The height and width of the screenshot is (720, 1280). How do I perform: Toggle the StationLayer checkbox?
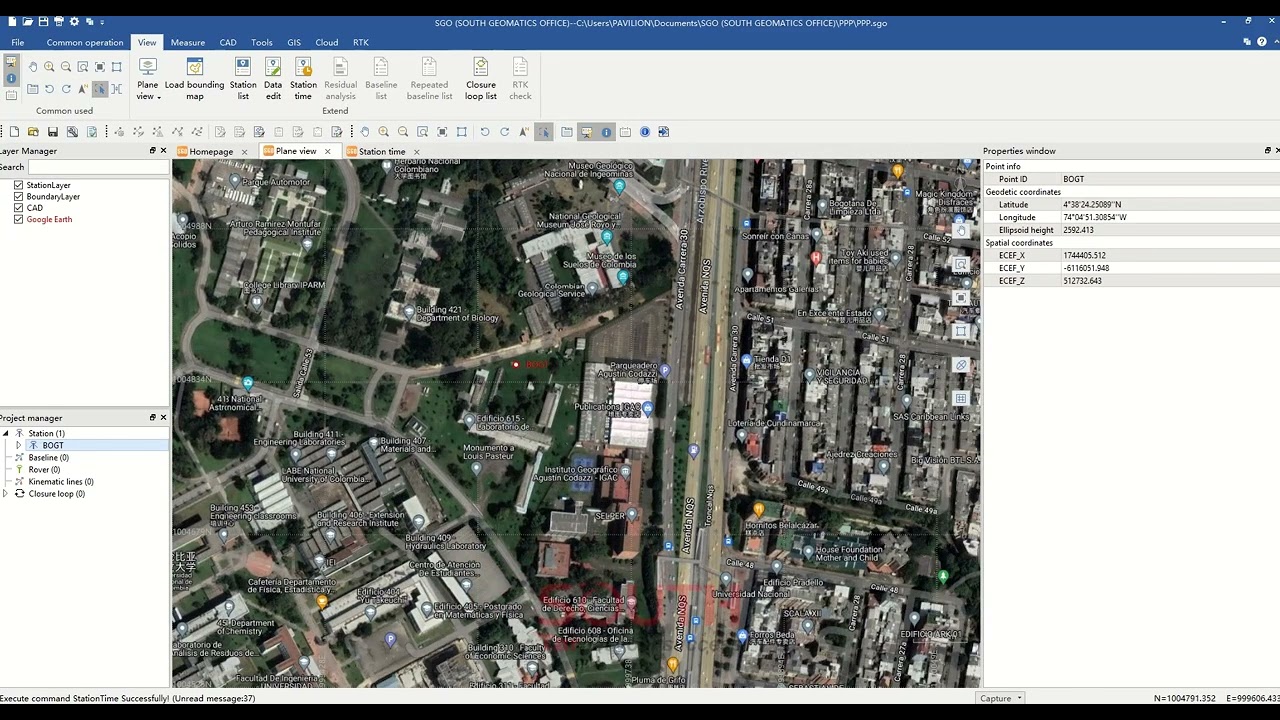click(18, 185)
